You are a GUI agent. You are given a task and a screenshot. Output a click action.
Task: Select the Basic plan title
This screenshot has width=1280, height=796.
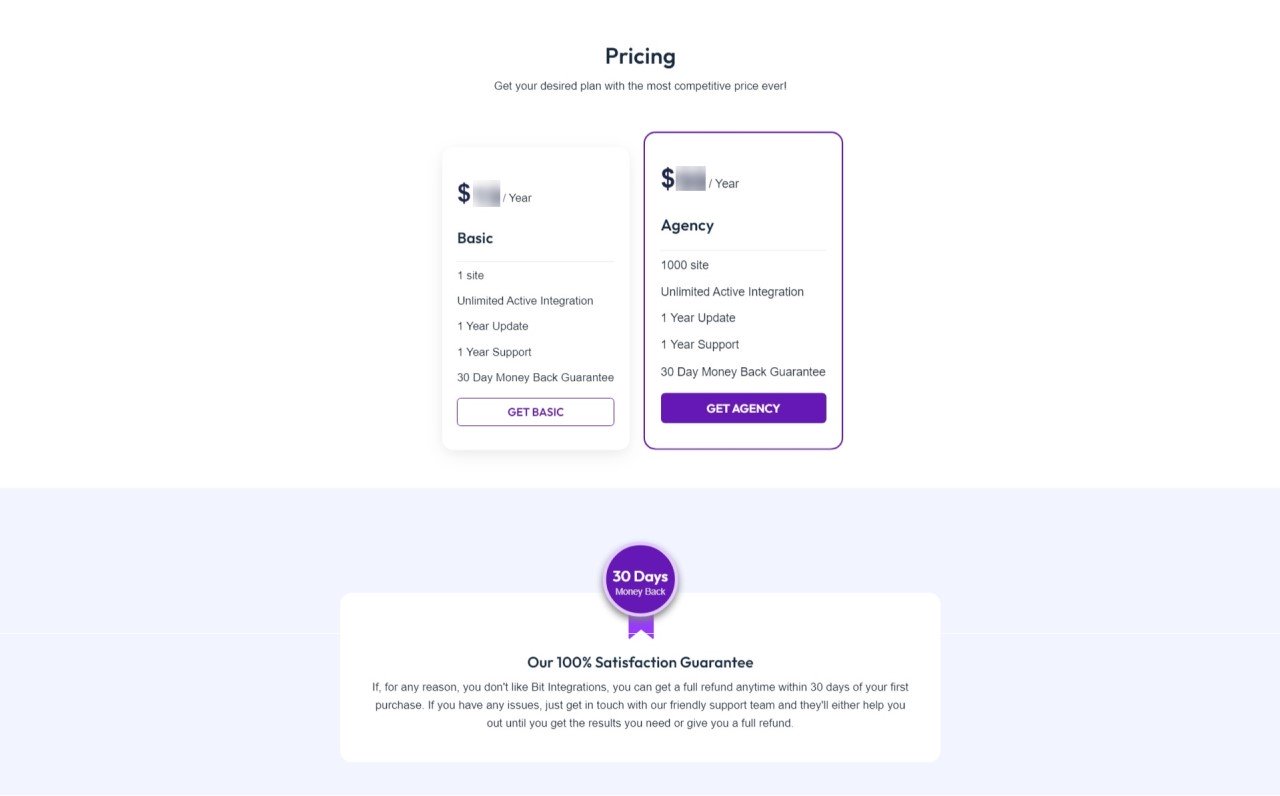pos(474,238)
